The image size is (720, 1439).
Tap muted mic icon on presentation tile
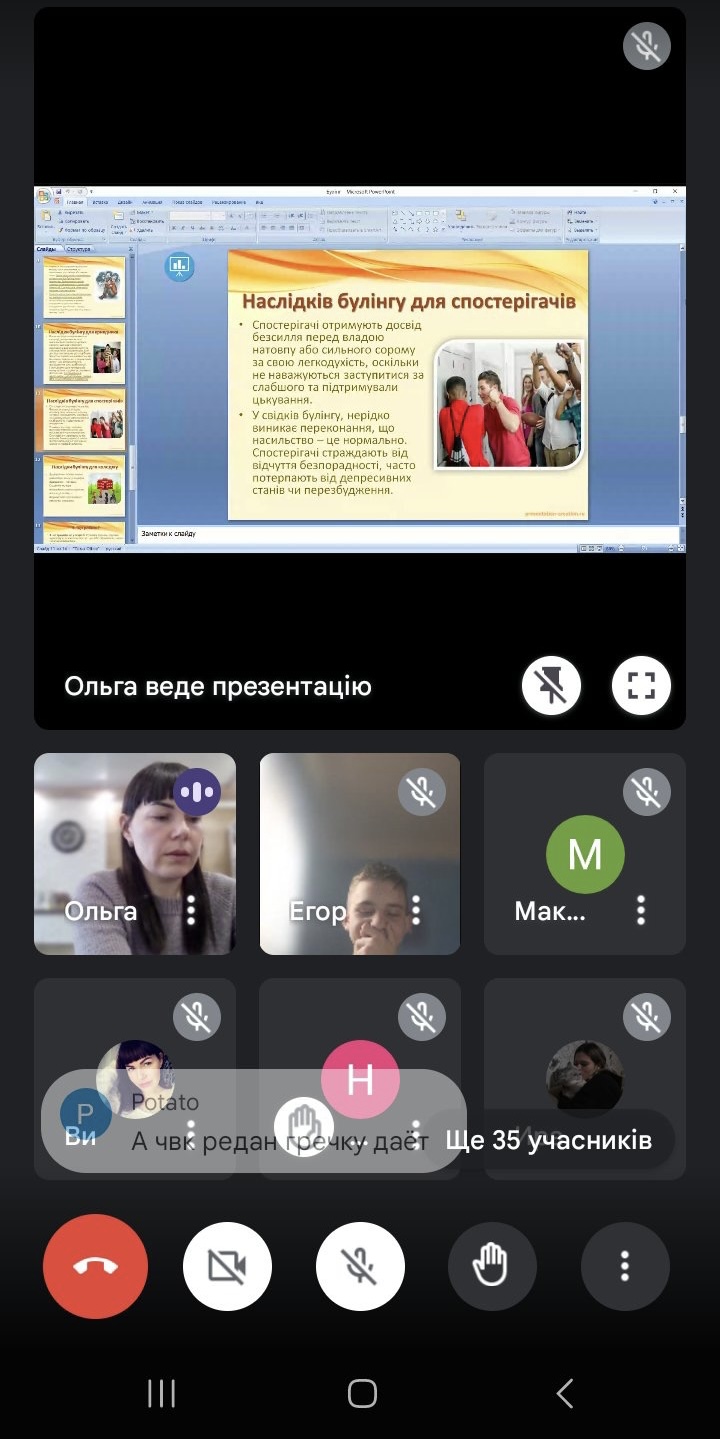pos(646,46)
